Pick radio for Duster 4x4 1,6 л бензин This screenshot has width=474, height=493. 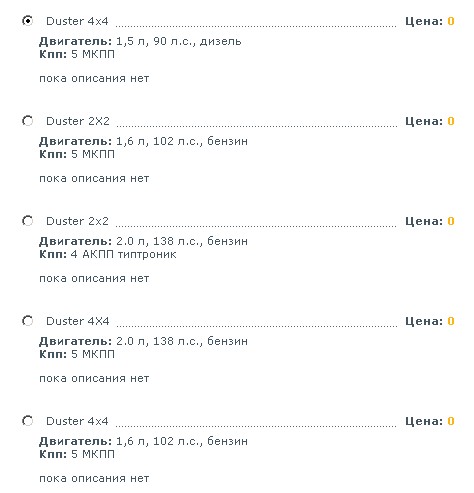[28, 421]
